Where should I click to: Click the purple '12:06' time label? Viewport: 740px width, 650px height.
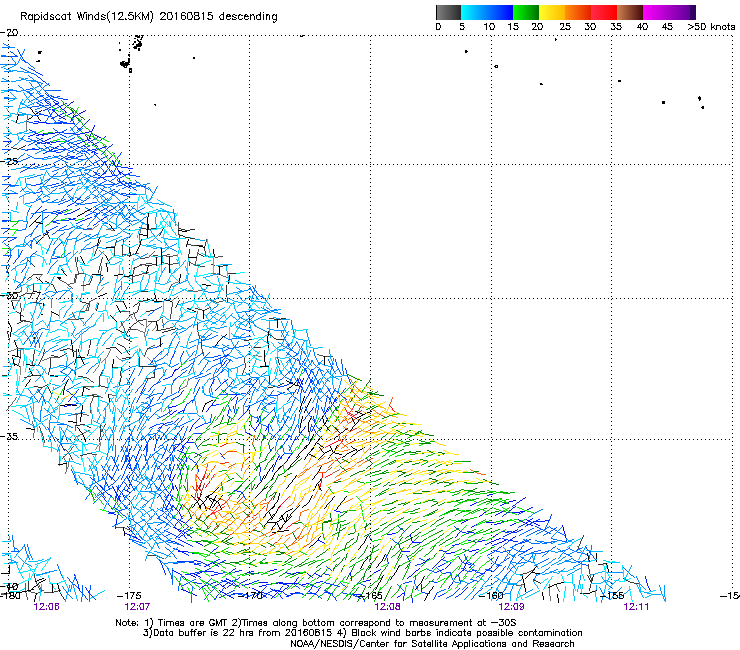pyautogui.click(x=46, y=607)
